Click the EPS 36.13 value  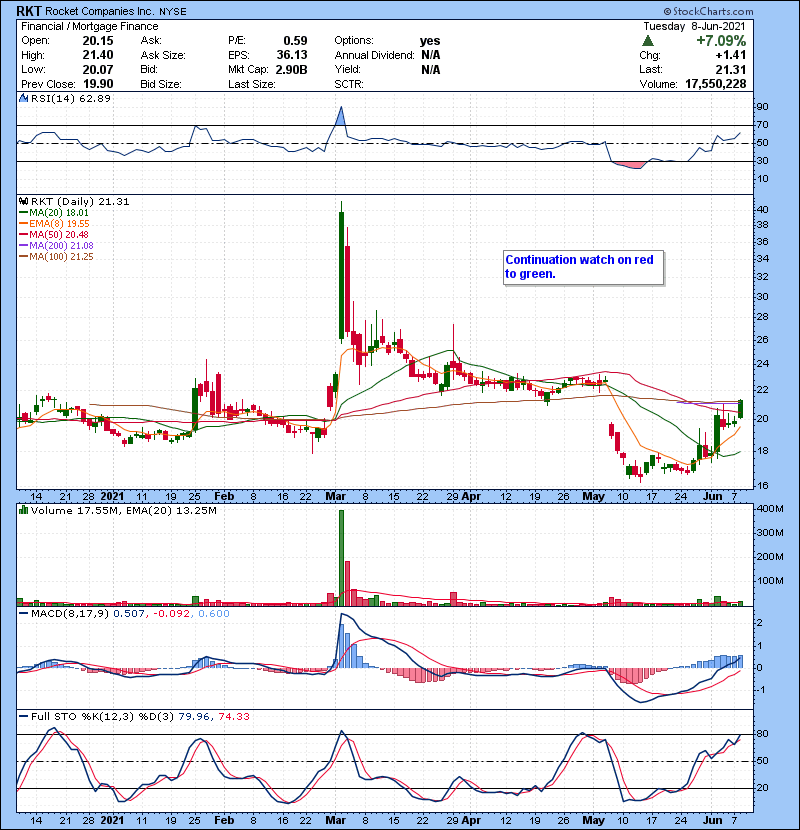[292, 55]
